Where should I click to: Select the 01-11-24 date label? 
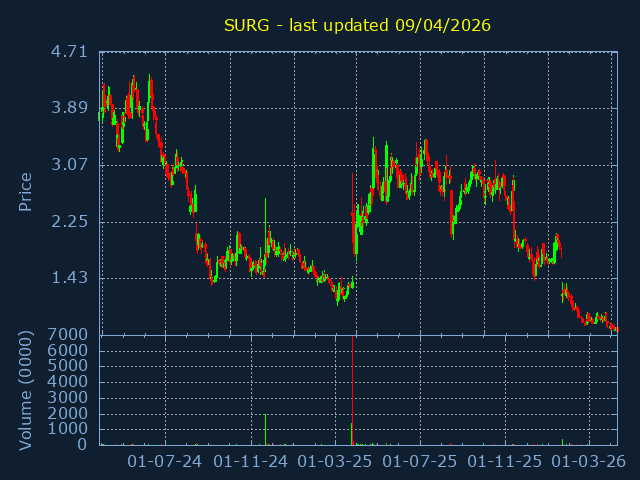251,461
